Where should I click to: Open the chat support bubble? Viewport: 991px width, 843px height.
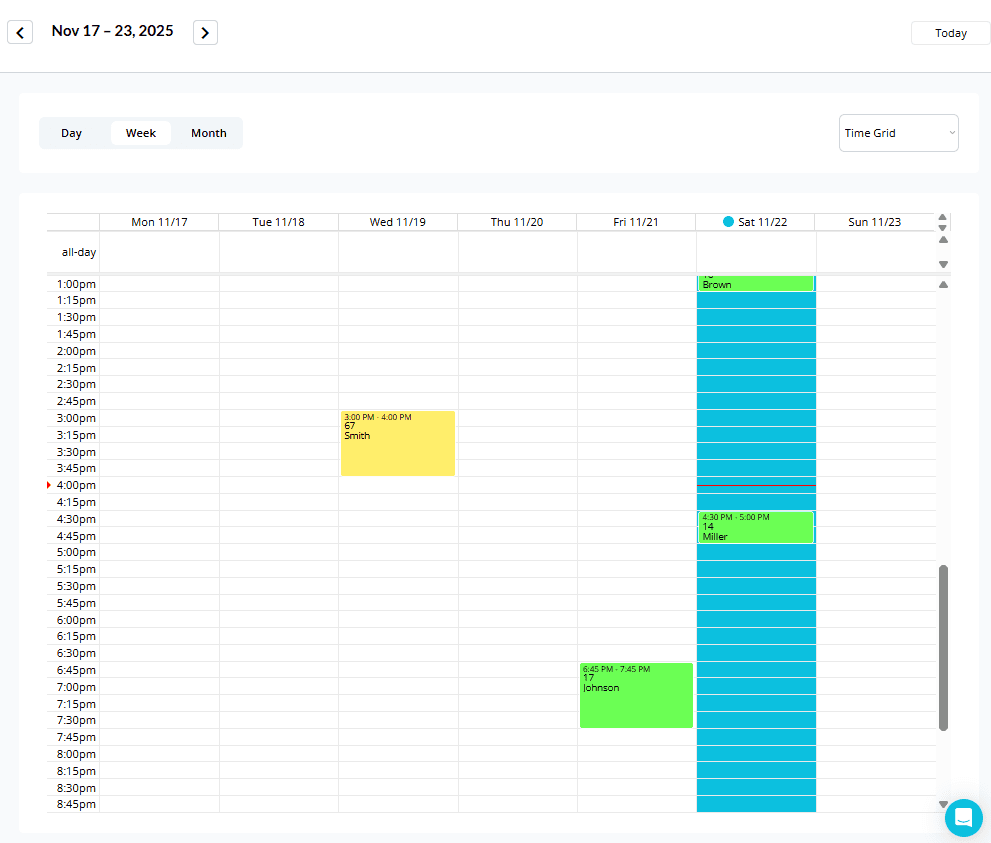tap(963, 817)
